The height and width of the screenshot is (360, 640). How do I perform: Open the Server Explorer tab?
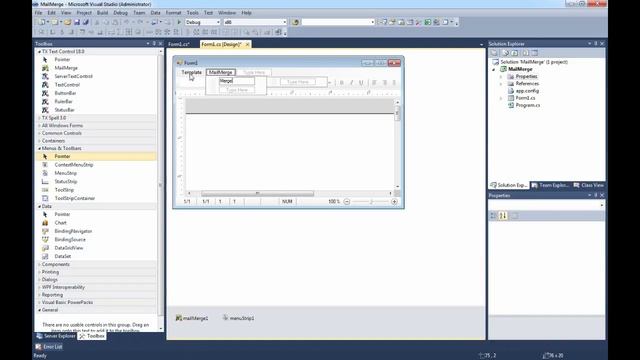click(56, 336)
